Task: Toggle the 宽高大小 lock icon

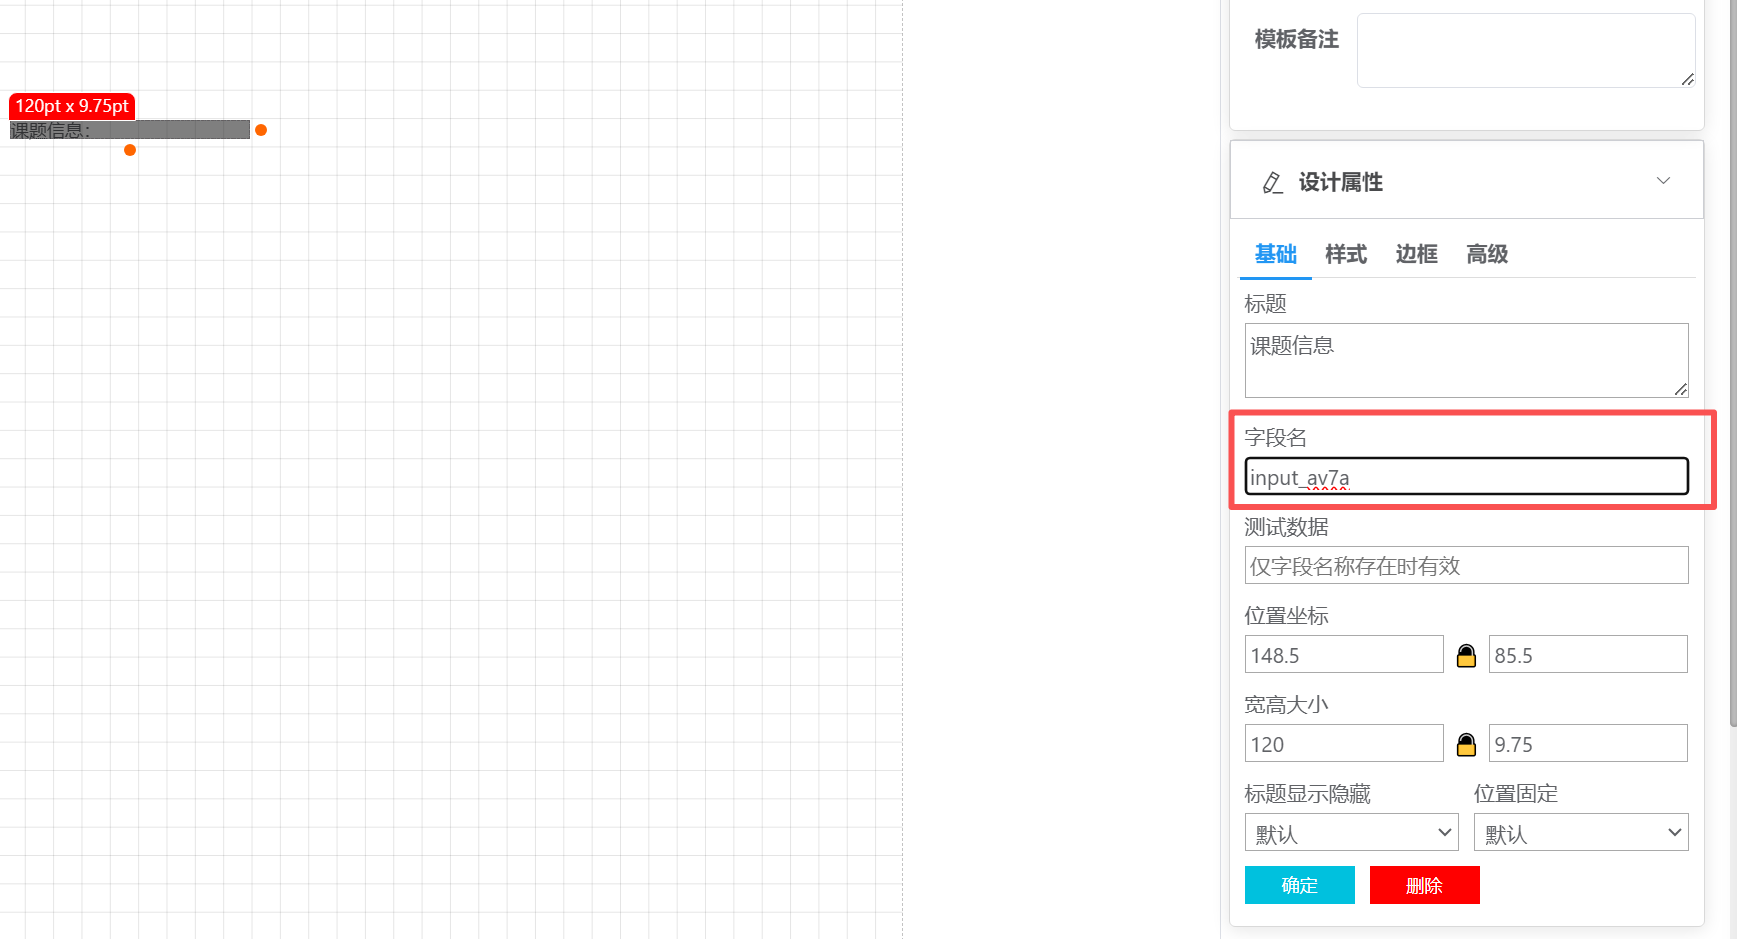Action: (x=1466, y=744)
